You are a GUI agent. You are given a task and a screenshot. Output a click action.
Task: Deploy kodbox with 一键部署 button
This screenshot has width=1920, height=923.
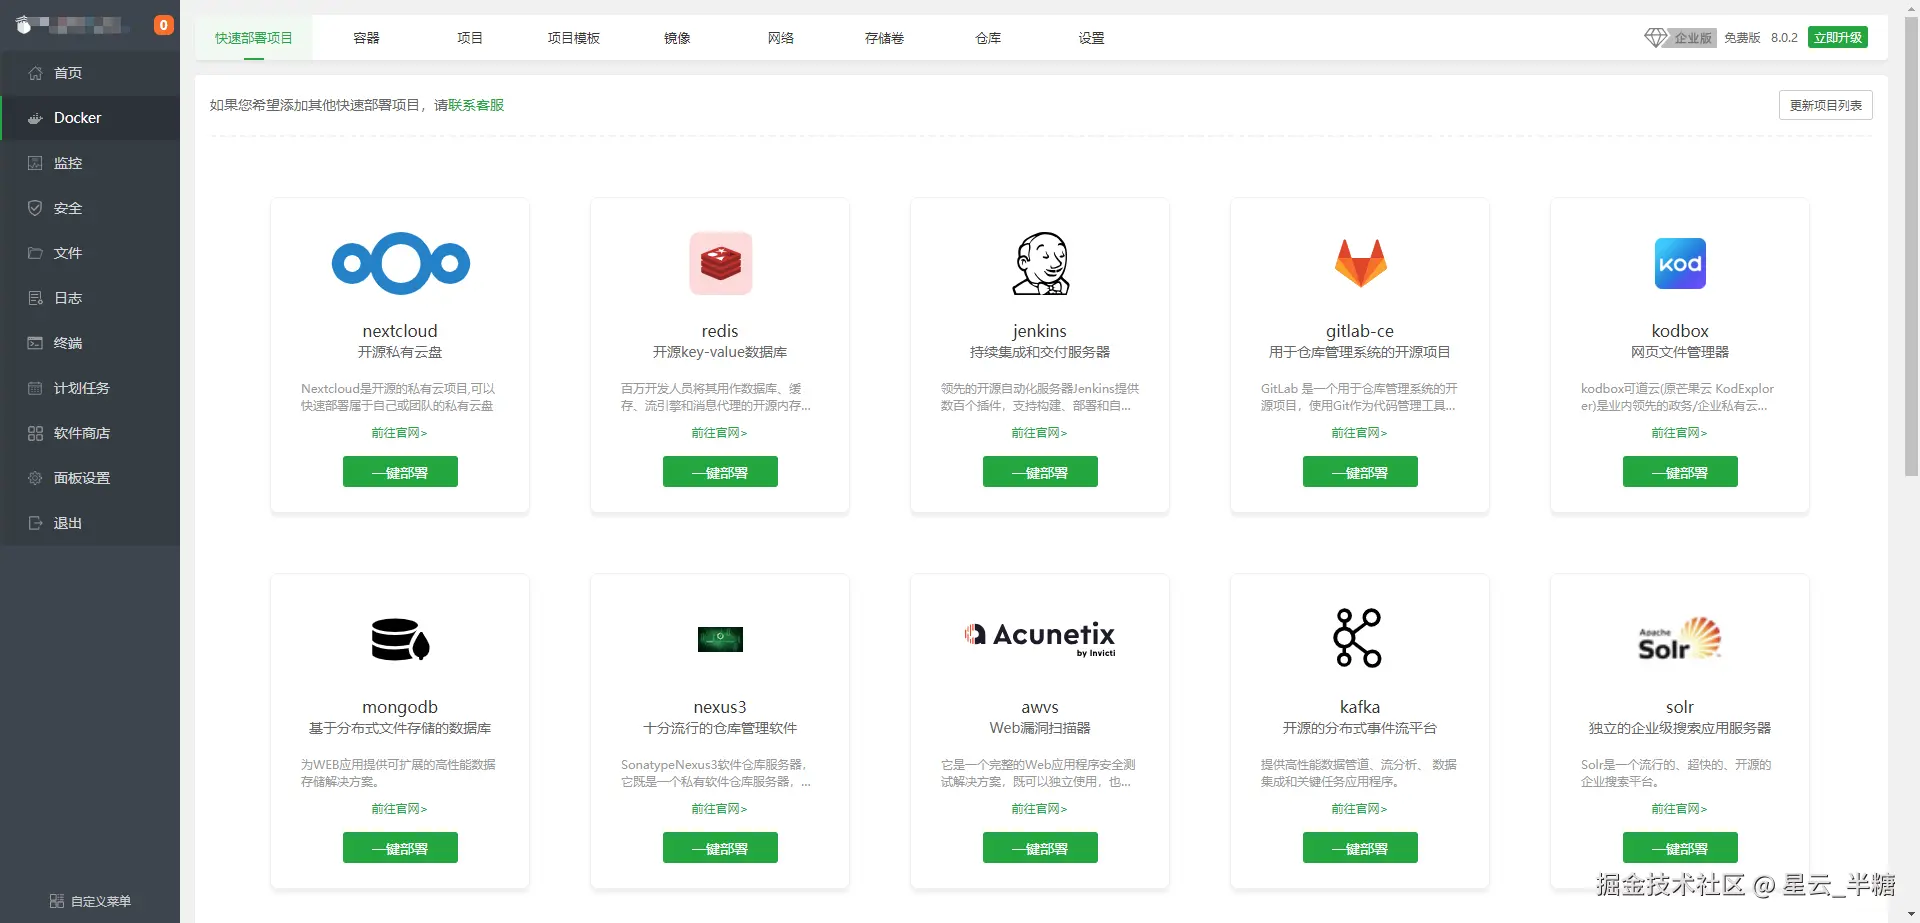coord(1680,472)
